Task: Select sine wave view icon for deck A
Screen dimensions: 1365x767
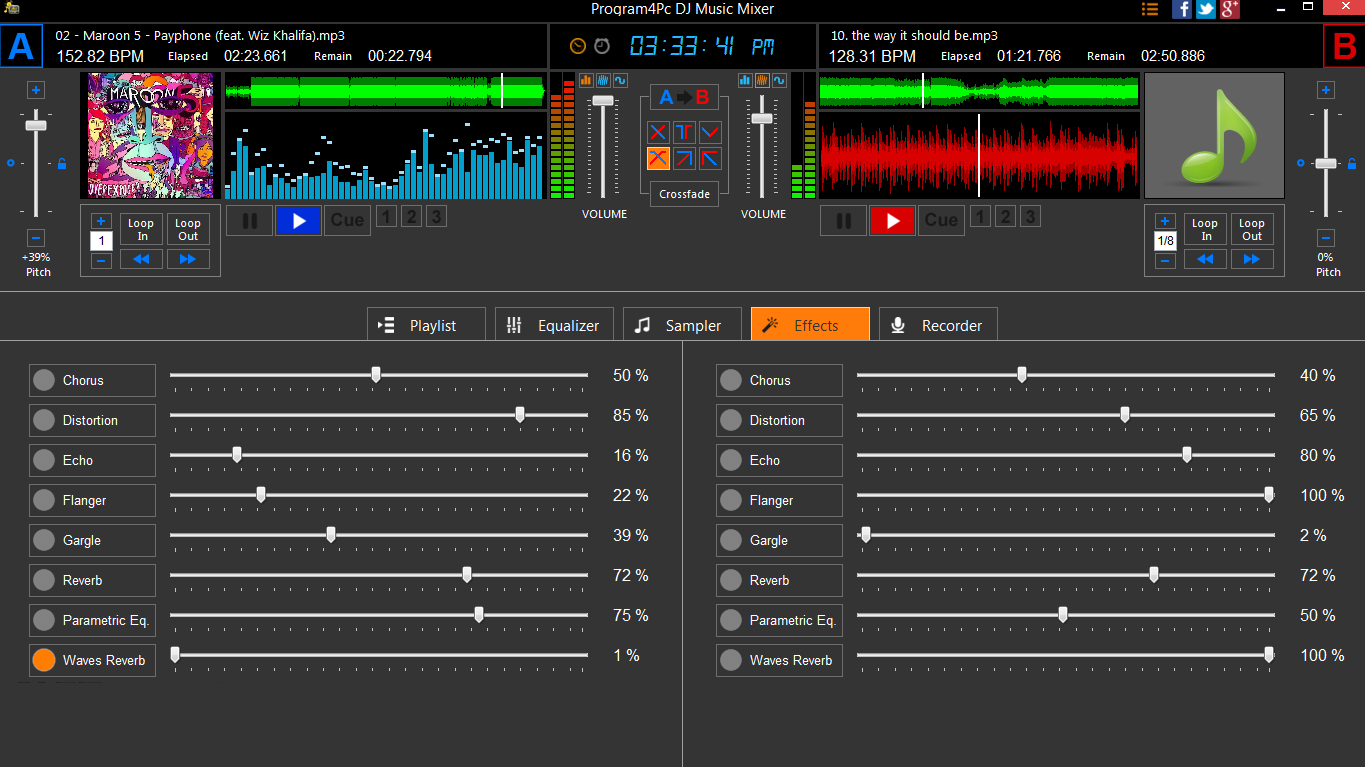Action: point(620,80)
